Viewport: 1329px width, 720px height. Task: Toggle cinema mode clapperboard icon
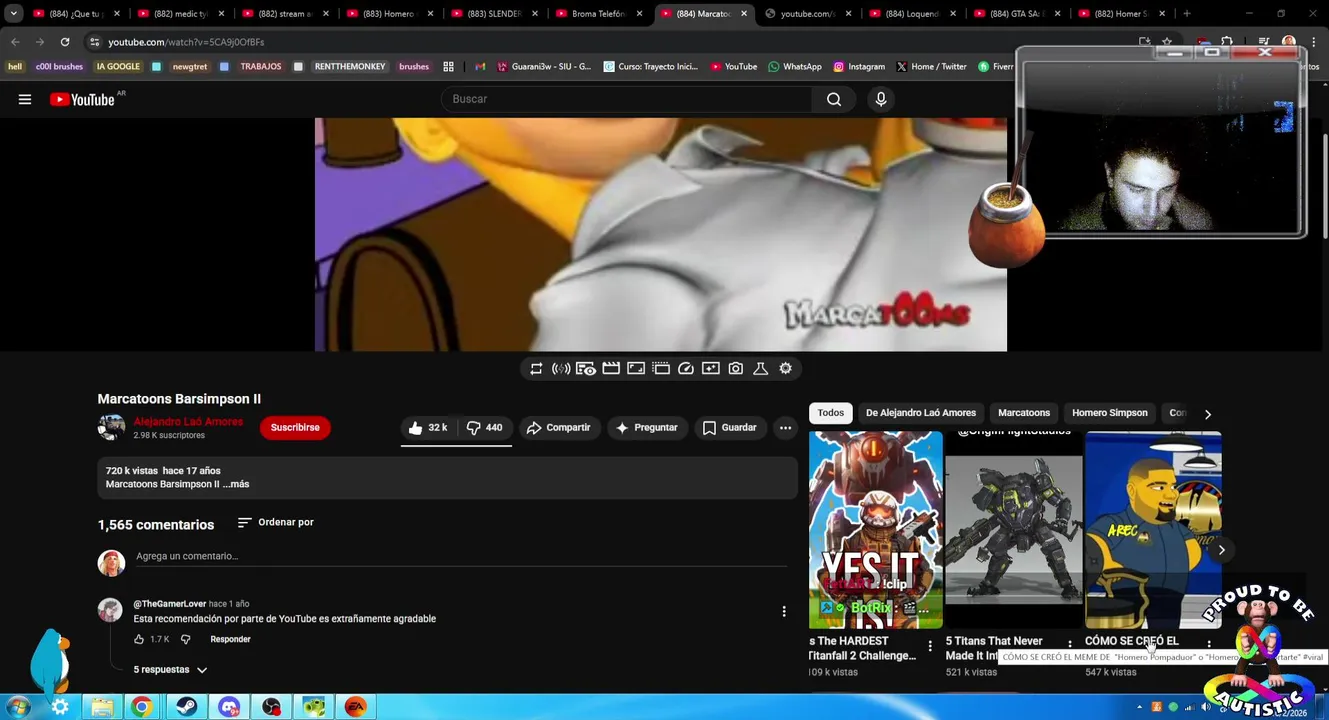point(611,369)
